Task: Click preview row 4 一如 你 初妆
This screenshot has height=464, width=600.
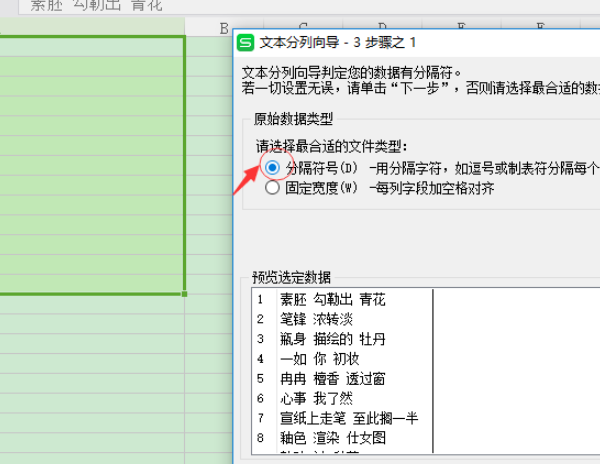Action: (320, 359)
